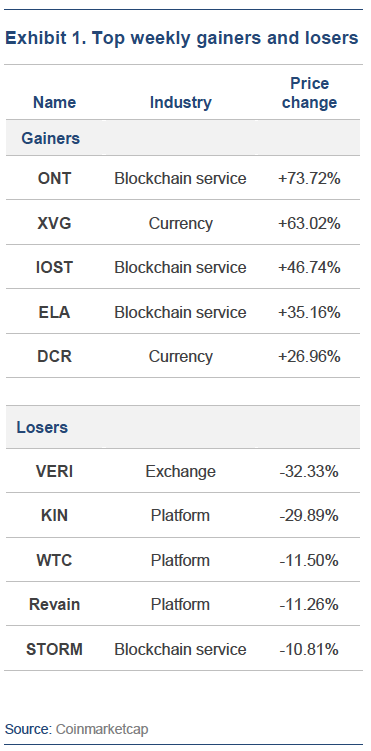371x751 pixels.
Task: Open the Coinmarketcap source text
Action: (102, 729)
